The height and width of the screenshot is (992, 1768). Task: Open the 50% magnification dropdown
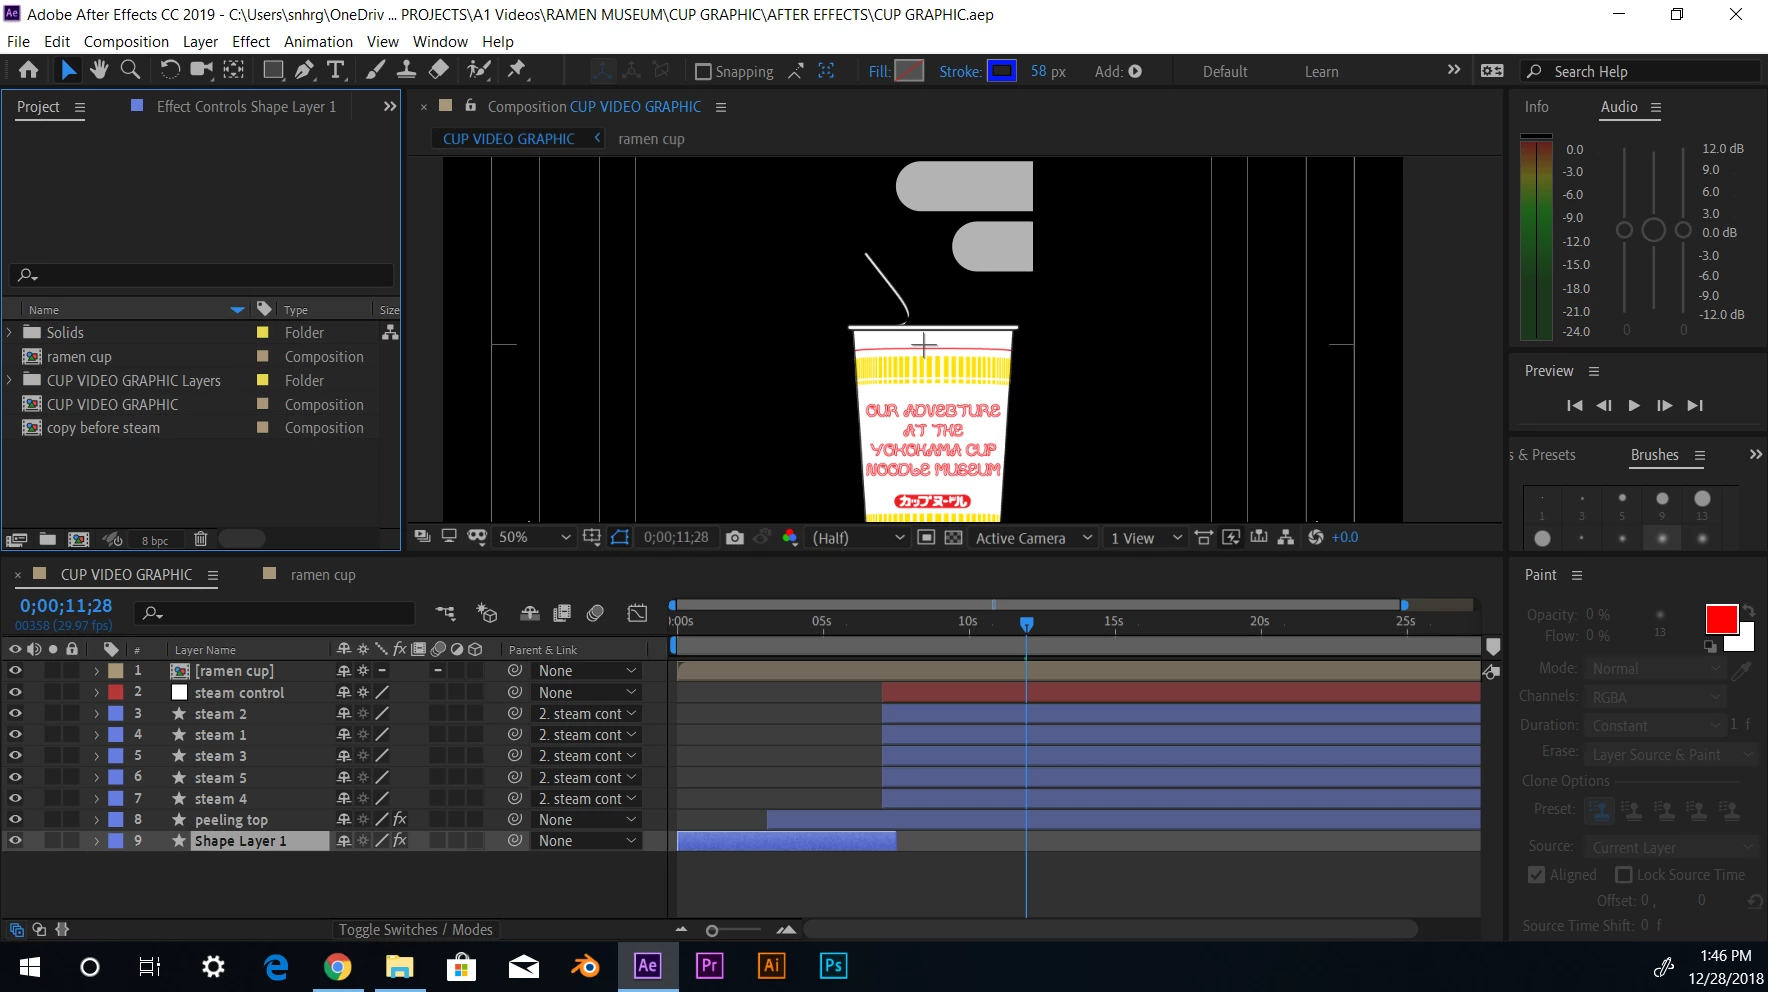[534, 538]
